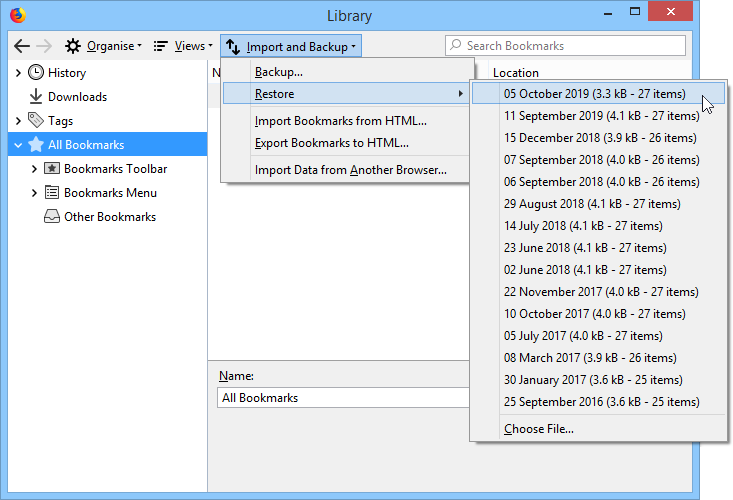This screenshot has width=733, height=500.
Task: Click the Bookmarks Menu list icon
Action: tap(51, 192)
